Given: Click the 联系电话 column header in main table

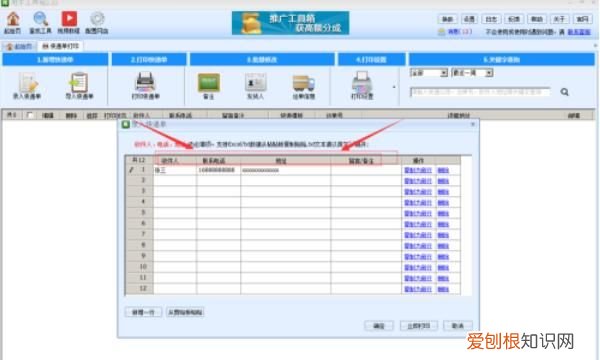Looking at the screenshot, I should 180,115.
